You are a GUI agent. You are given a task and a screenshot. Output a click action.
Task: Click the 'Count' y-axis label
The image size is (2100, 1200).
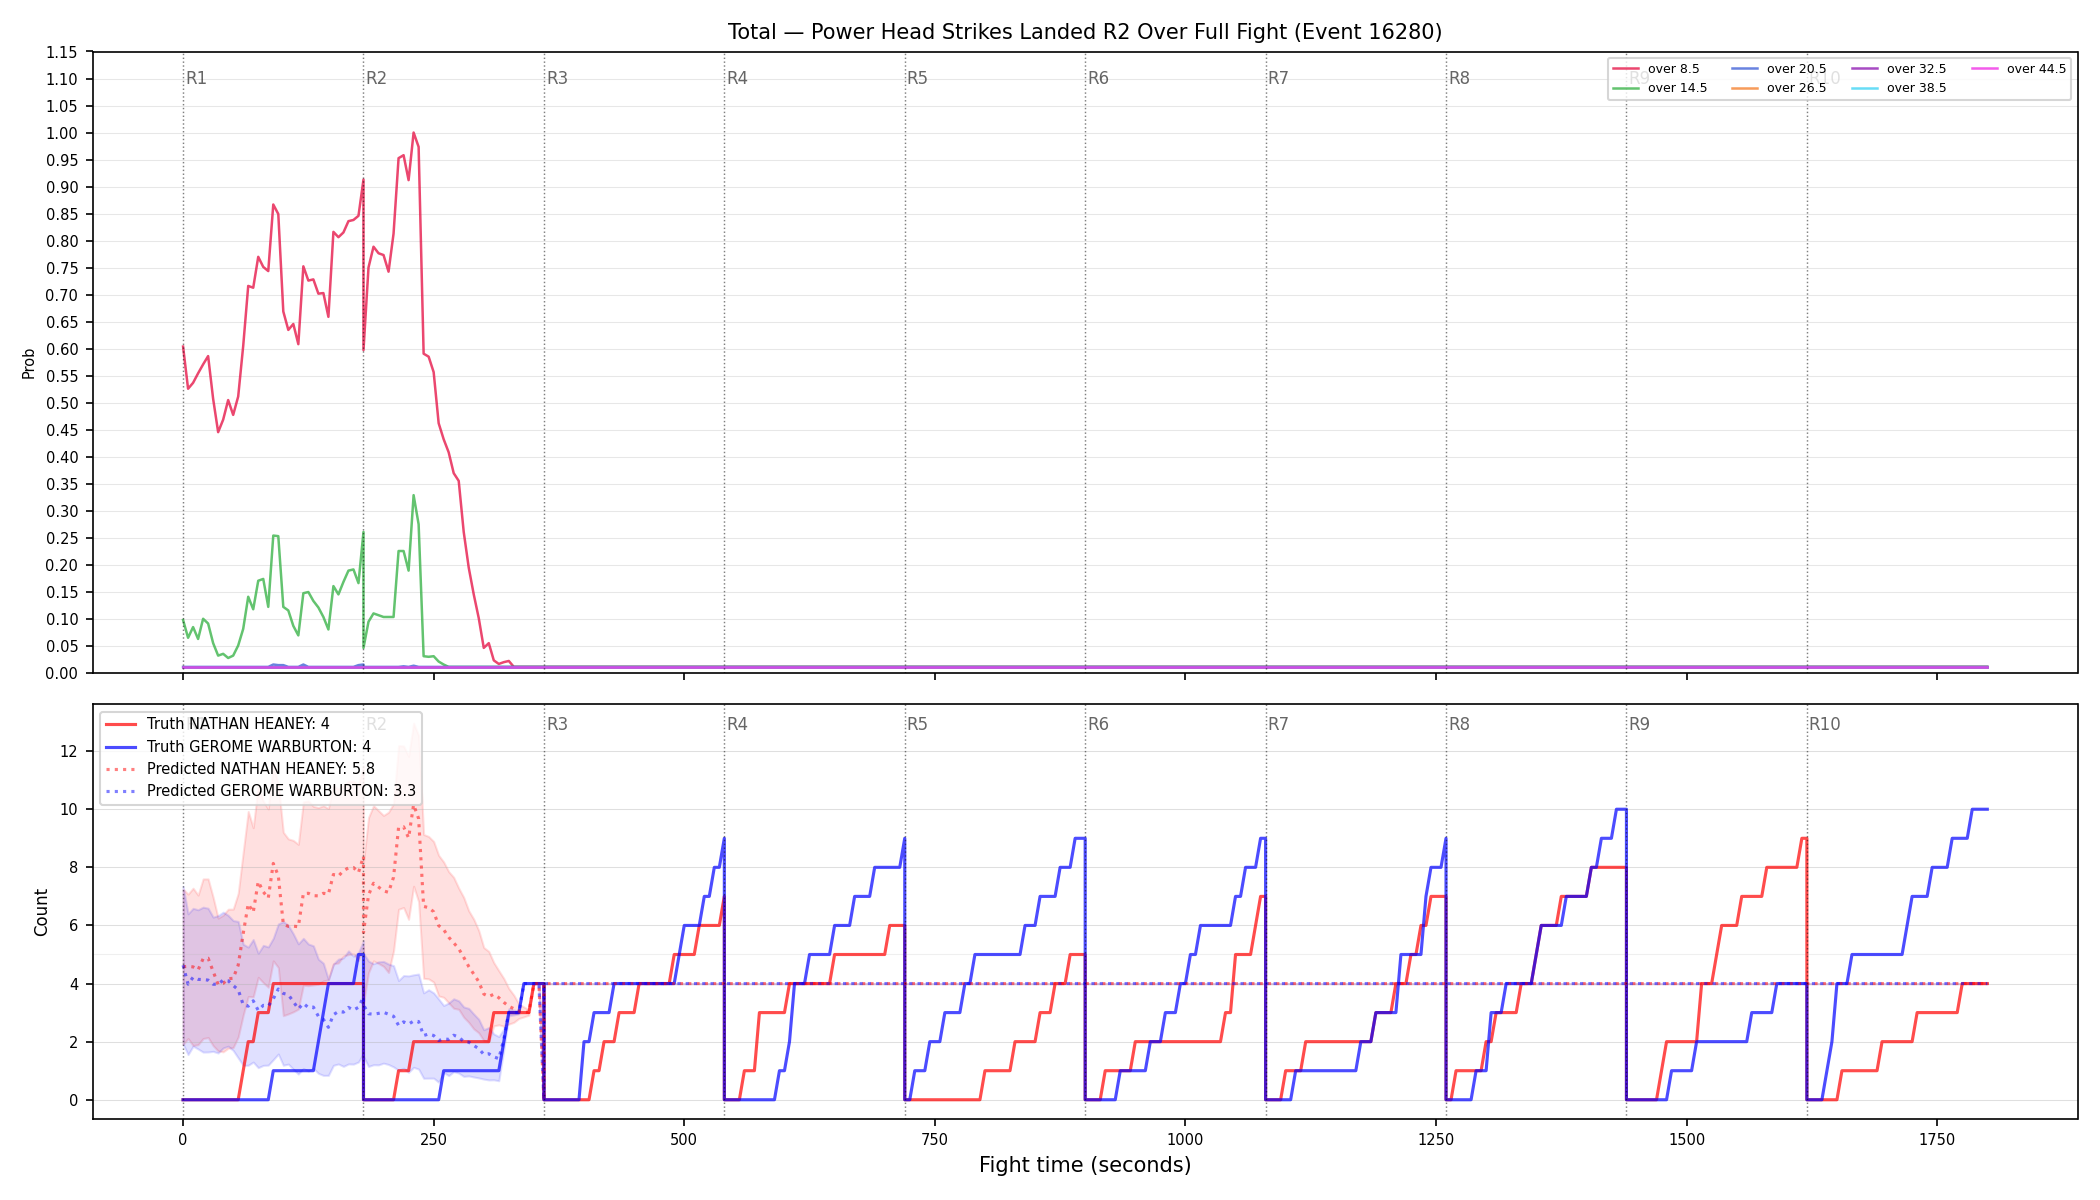click(x=41, y=912)
